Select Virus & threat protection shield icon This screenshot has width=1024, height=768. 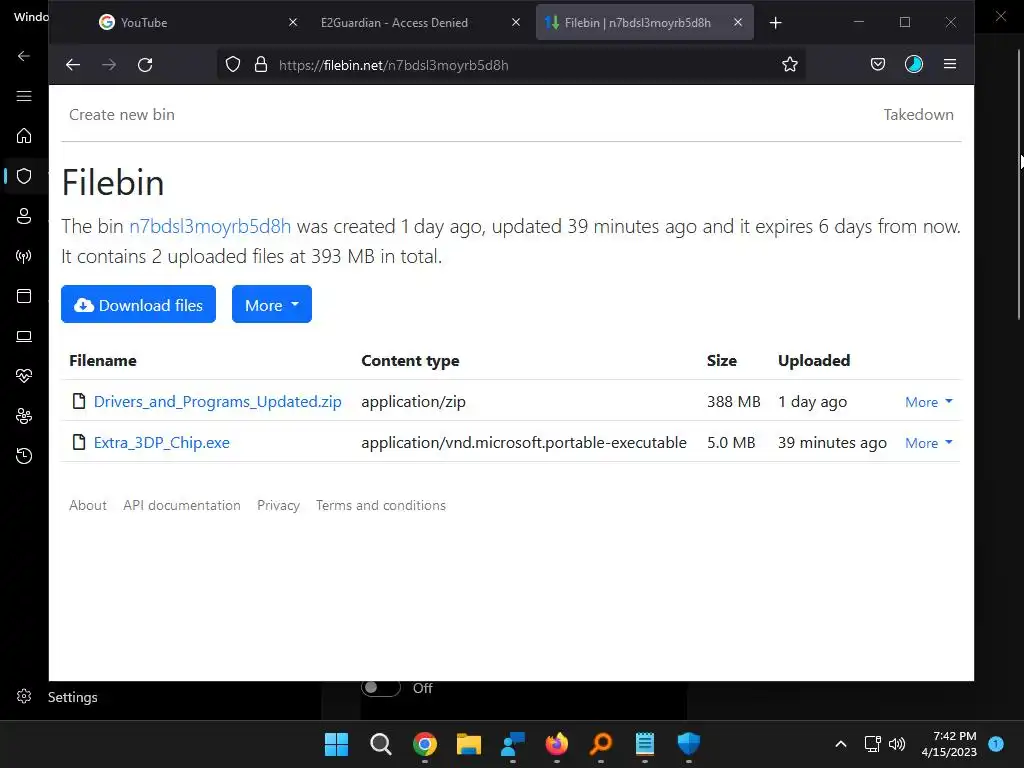pos(24,176)
